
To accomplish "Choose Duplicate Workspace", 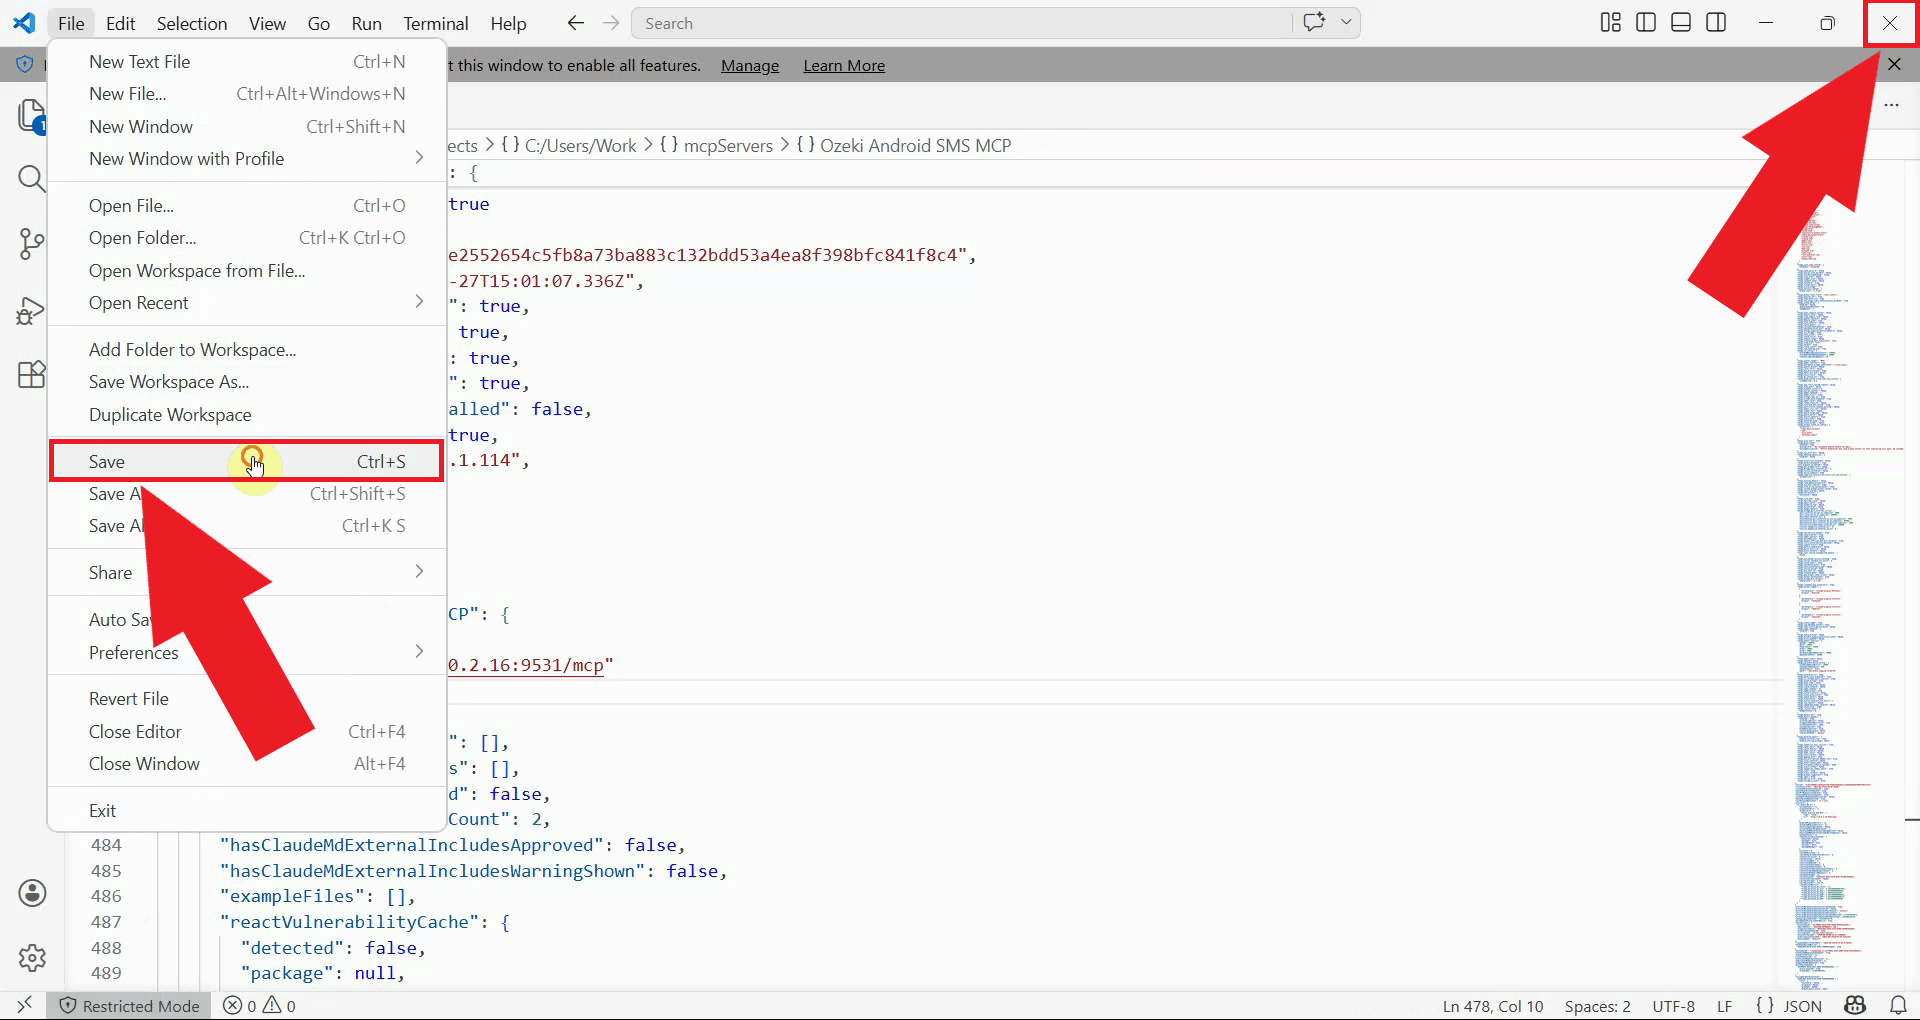I will (246, 415).
